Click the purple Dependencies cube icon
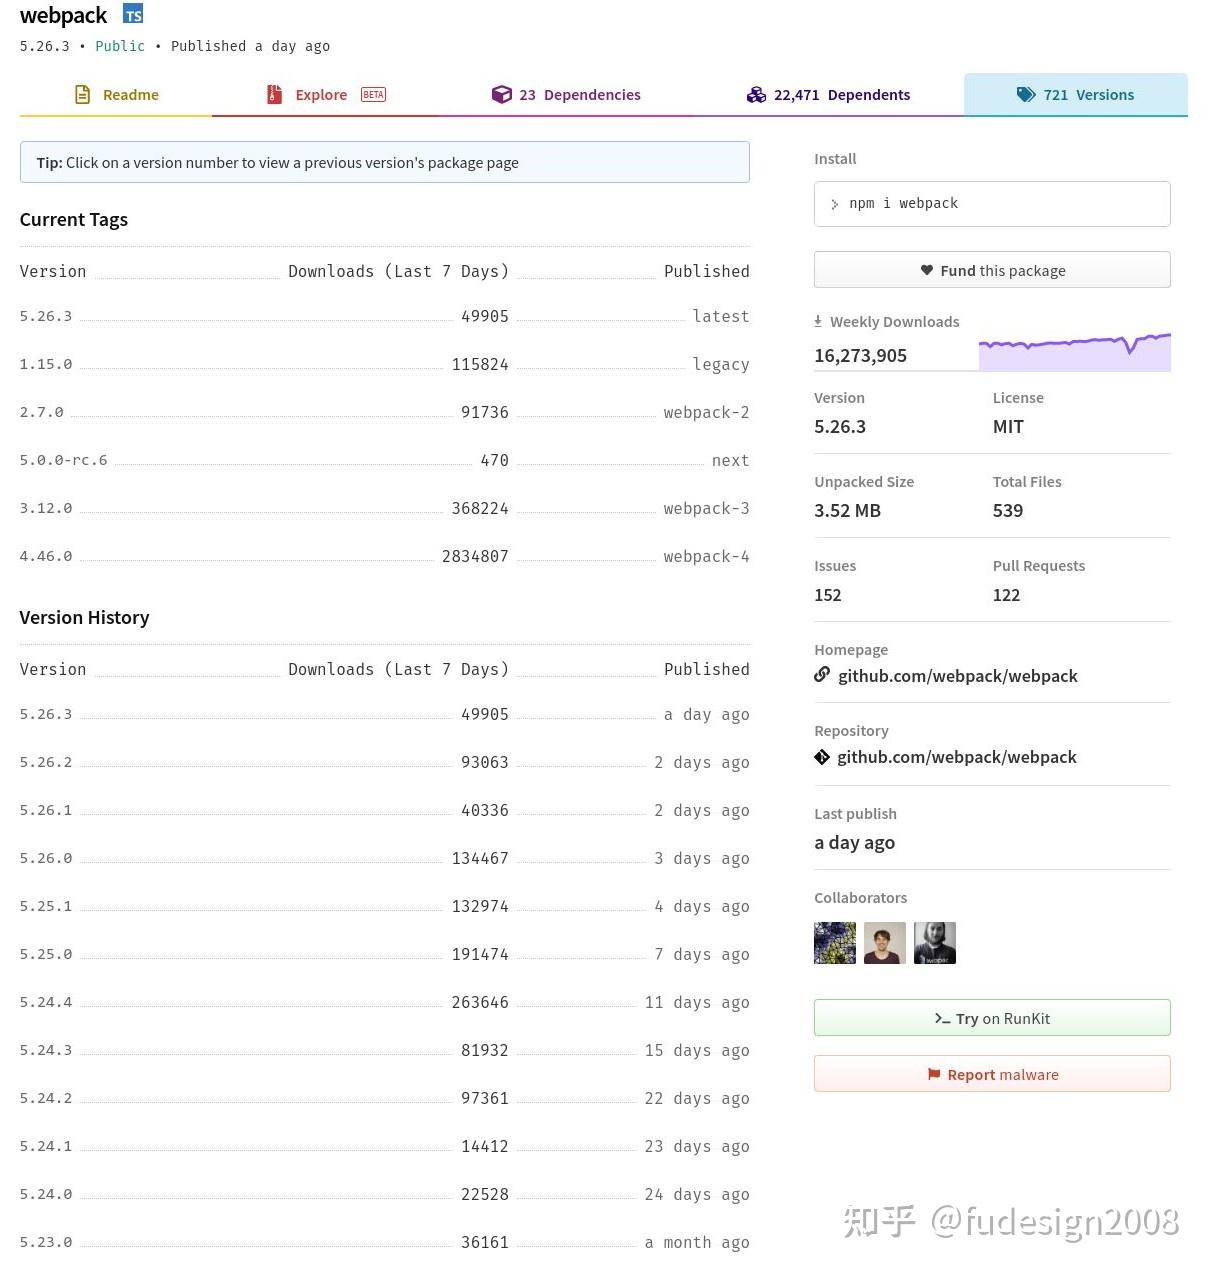 click(x=501, y=95)
